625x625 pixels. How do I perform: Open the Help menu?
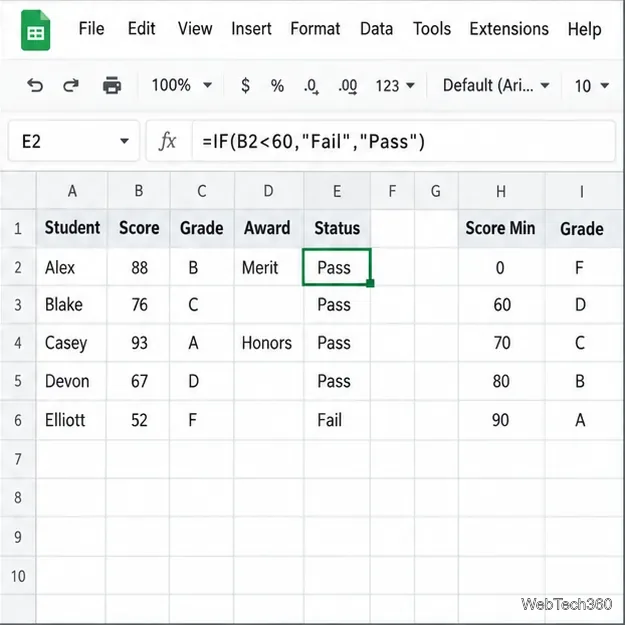click(584, 29)
